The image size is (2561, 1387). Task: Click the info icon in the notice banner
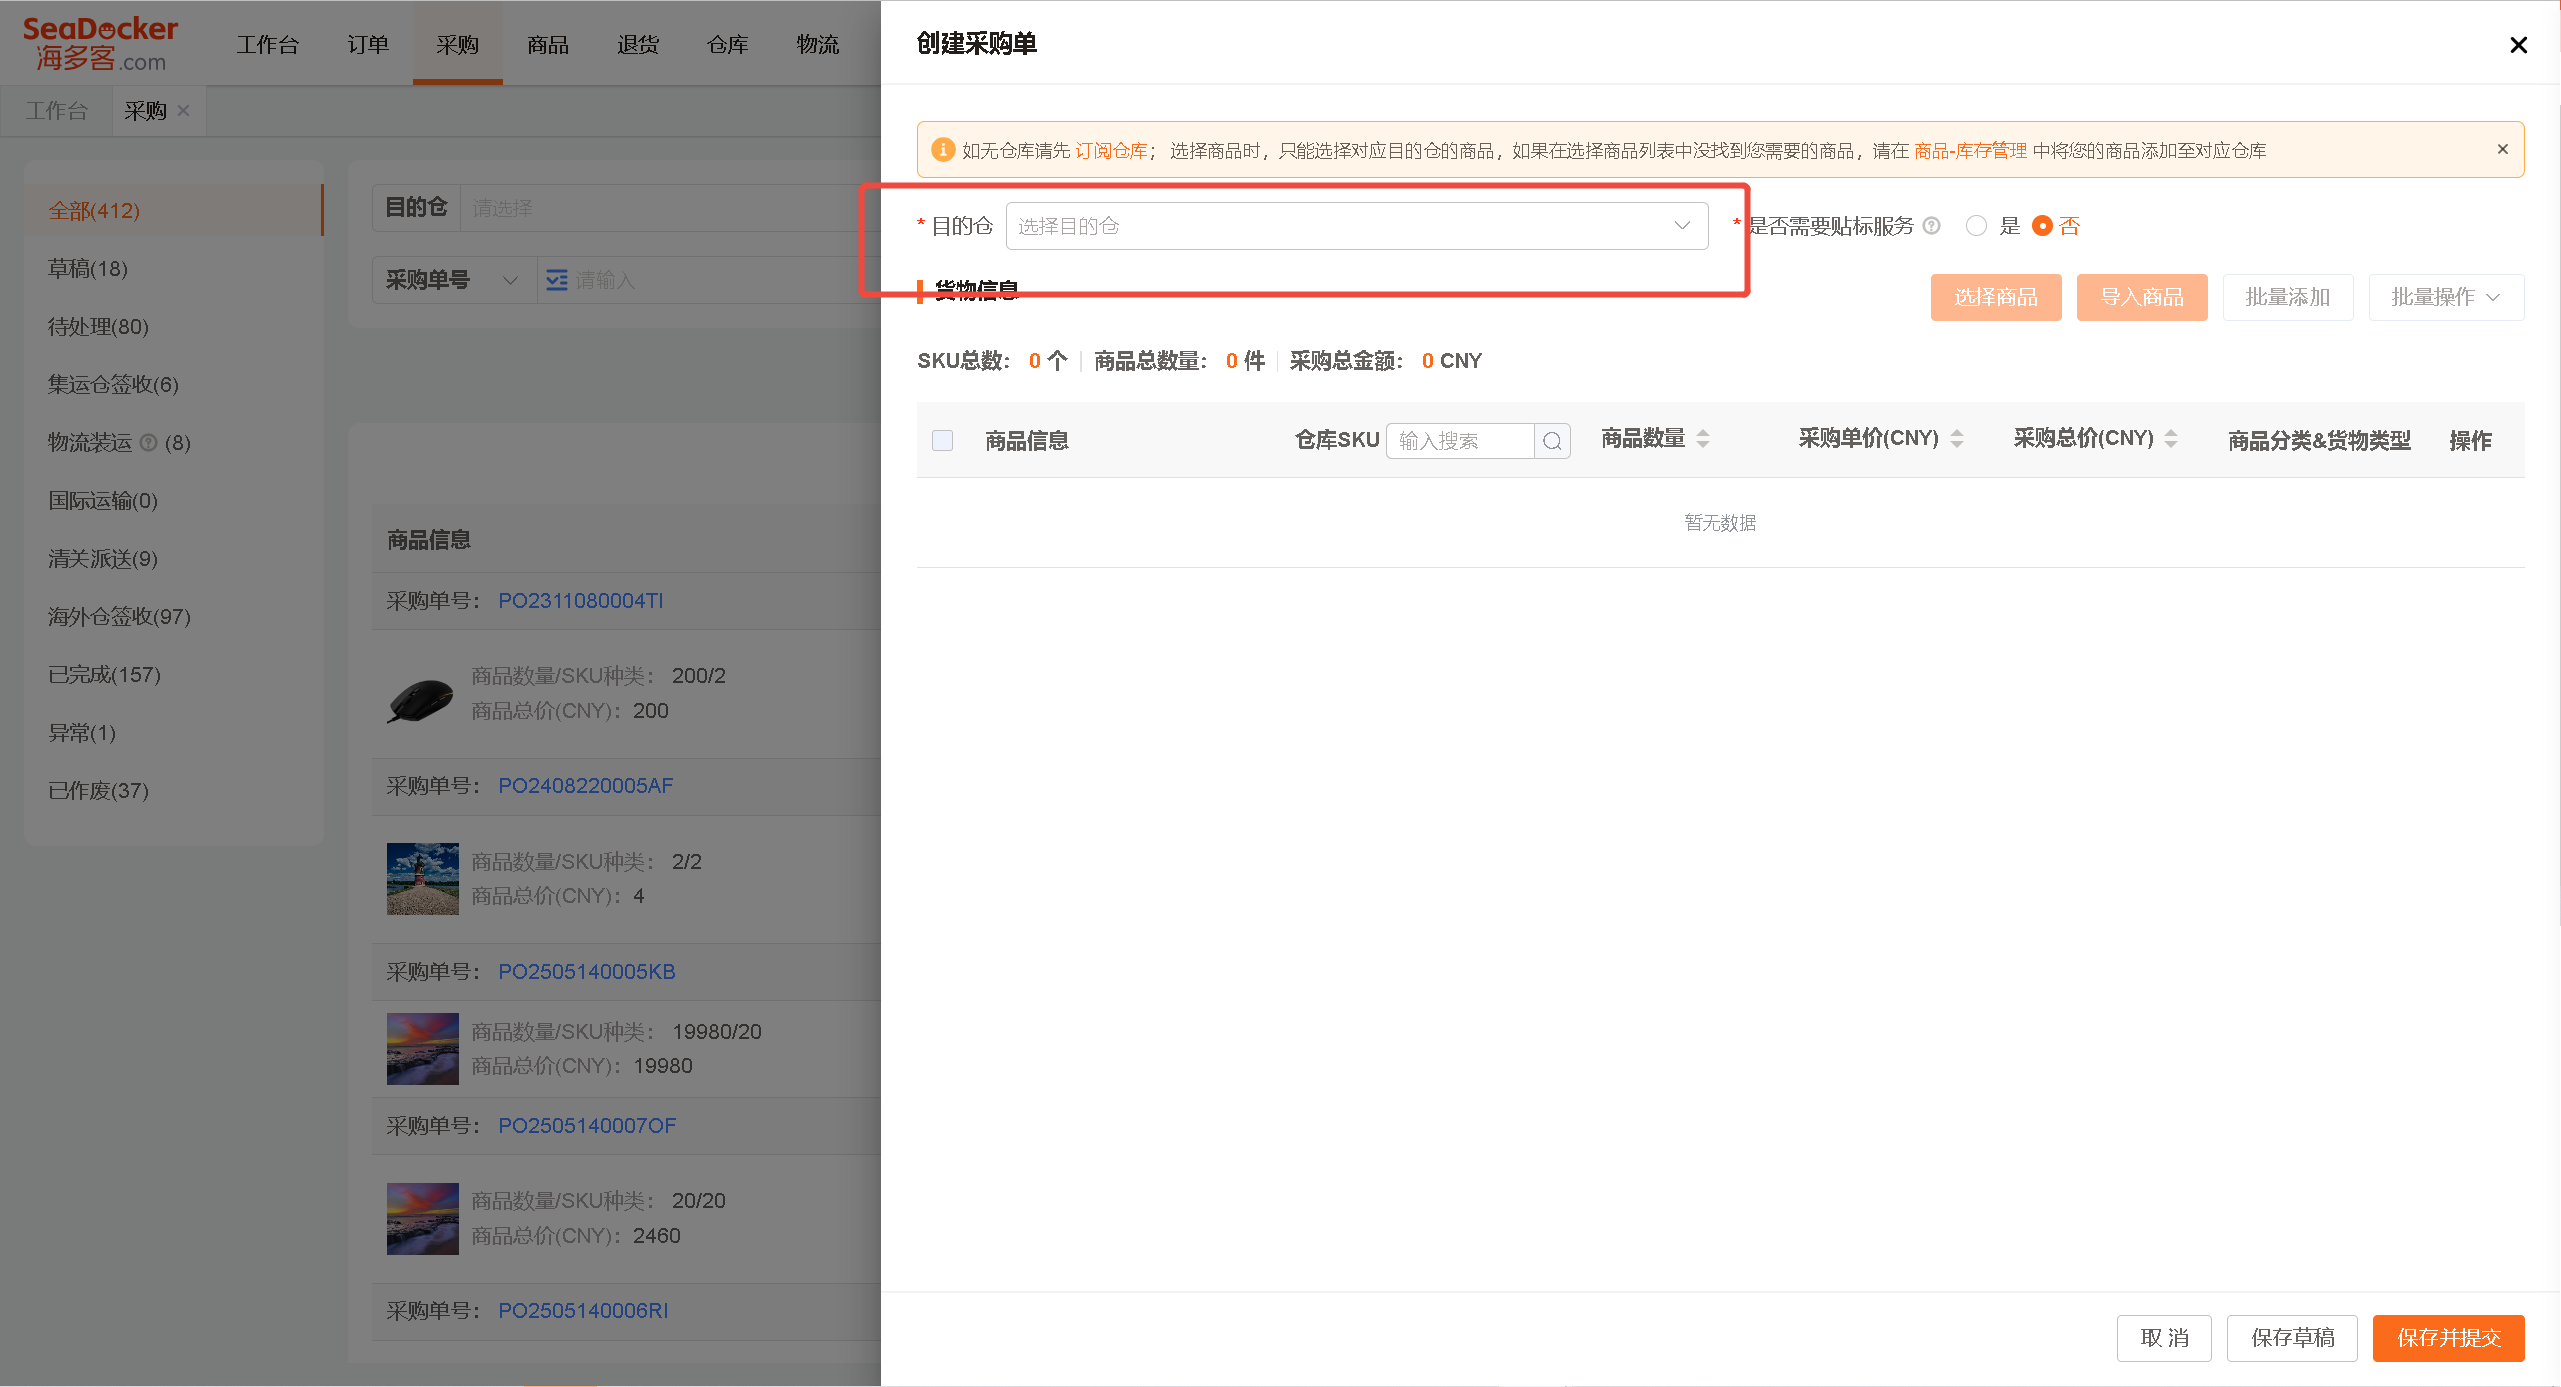942,150
